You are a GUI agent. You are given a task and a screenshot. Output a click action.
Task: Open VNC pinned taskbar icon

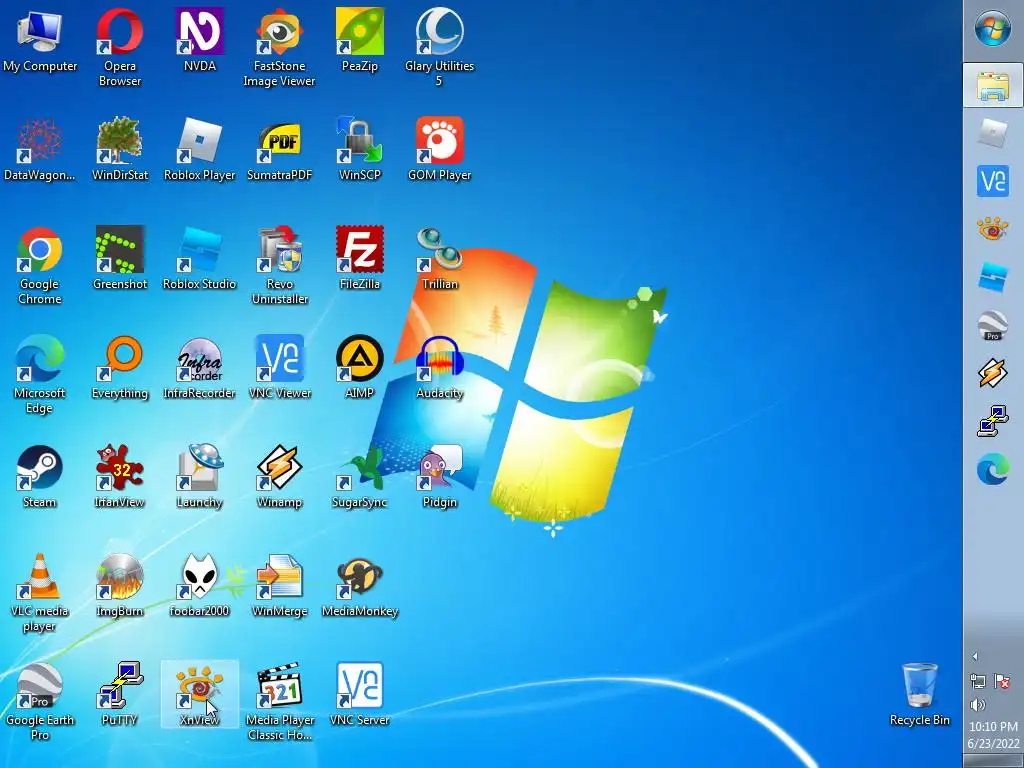[993, 181]
